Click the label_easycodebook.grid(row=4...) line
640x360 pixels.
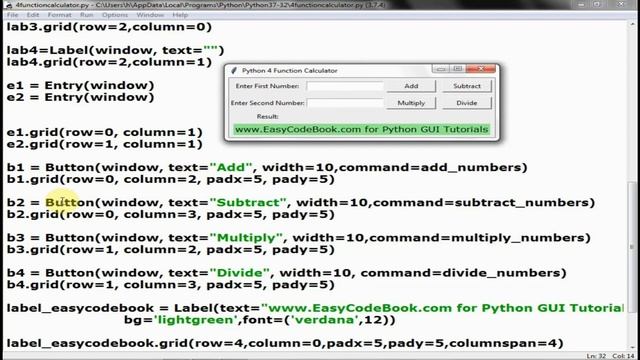(285, 343)
